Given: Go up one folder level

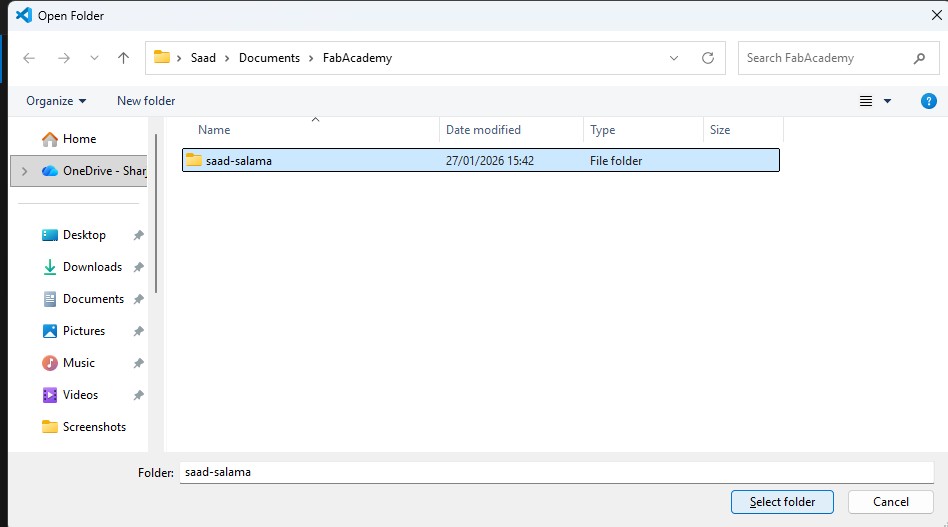Looking at the screenshot, I should point(123,58).
